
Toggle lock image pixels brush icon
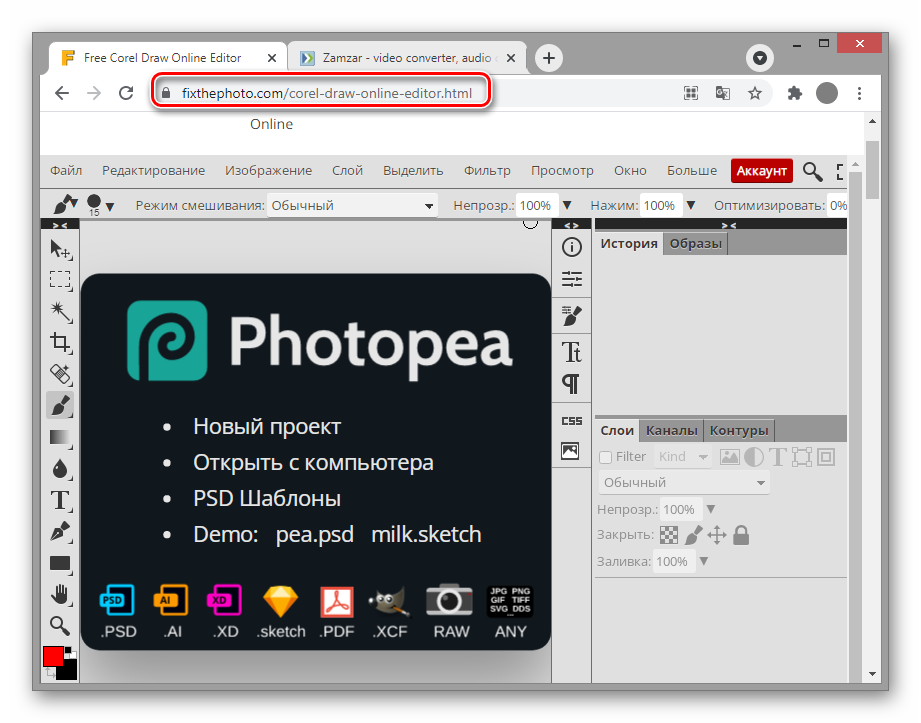click(694, 535)
